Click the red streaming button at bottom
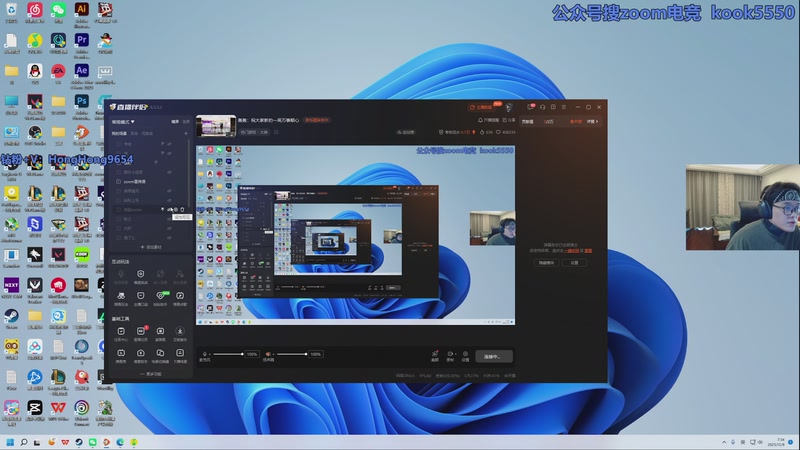The image size is (800, 450). tap(495, 356)
